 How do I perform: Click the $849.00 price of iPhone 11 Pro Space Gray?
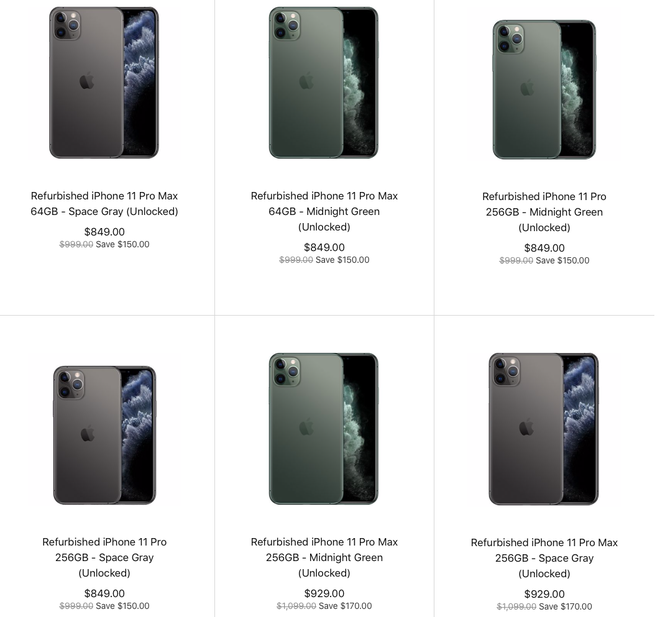pos(104,593)
